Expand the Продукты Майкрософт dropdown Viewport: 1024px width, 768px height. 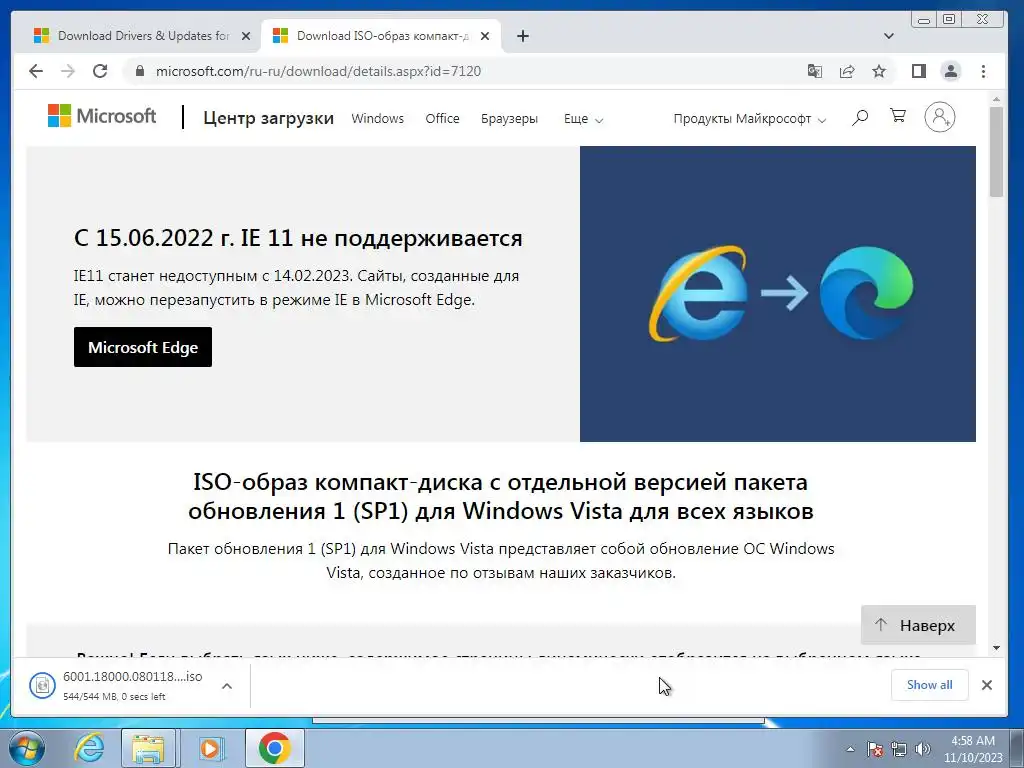click(x=750, y=119)
